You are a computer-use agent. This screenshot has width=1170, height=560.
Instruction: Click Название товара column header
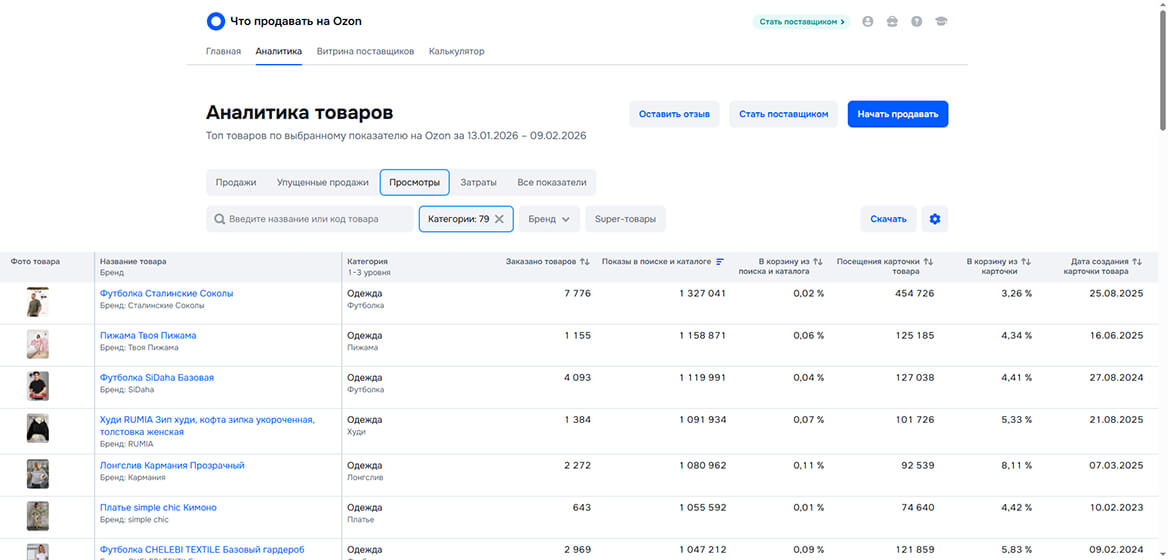(x=133, y=261)
